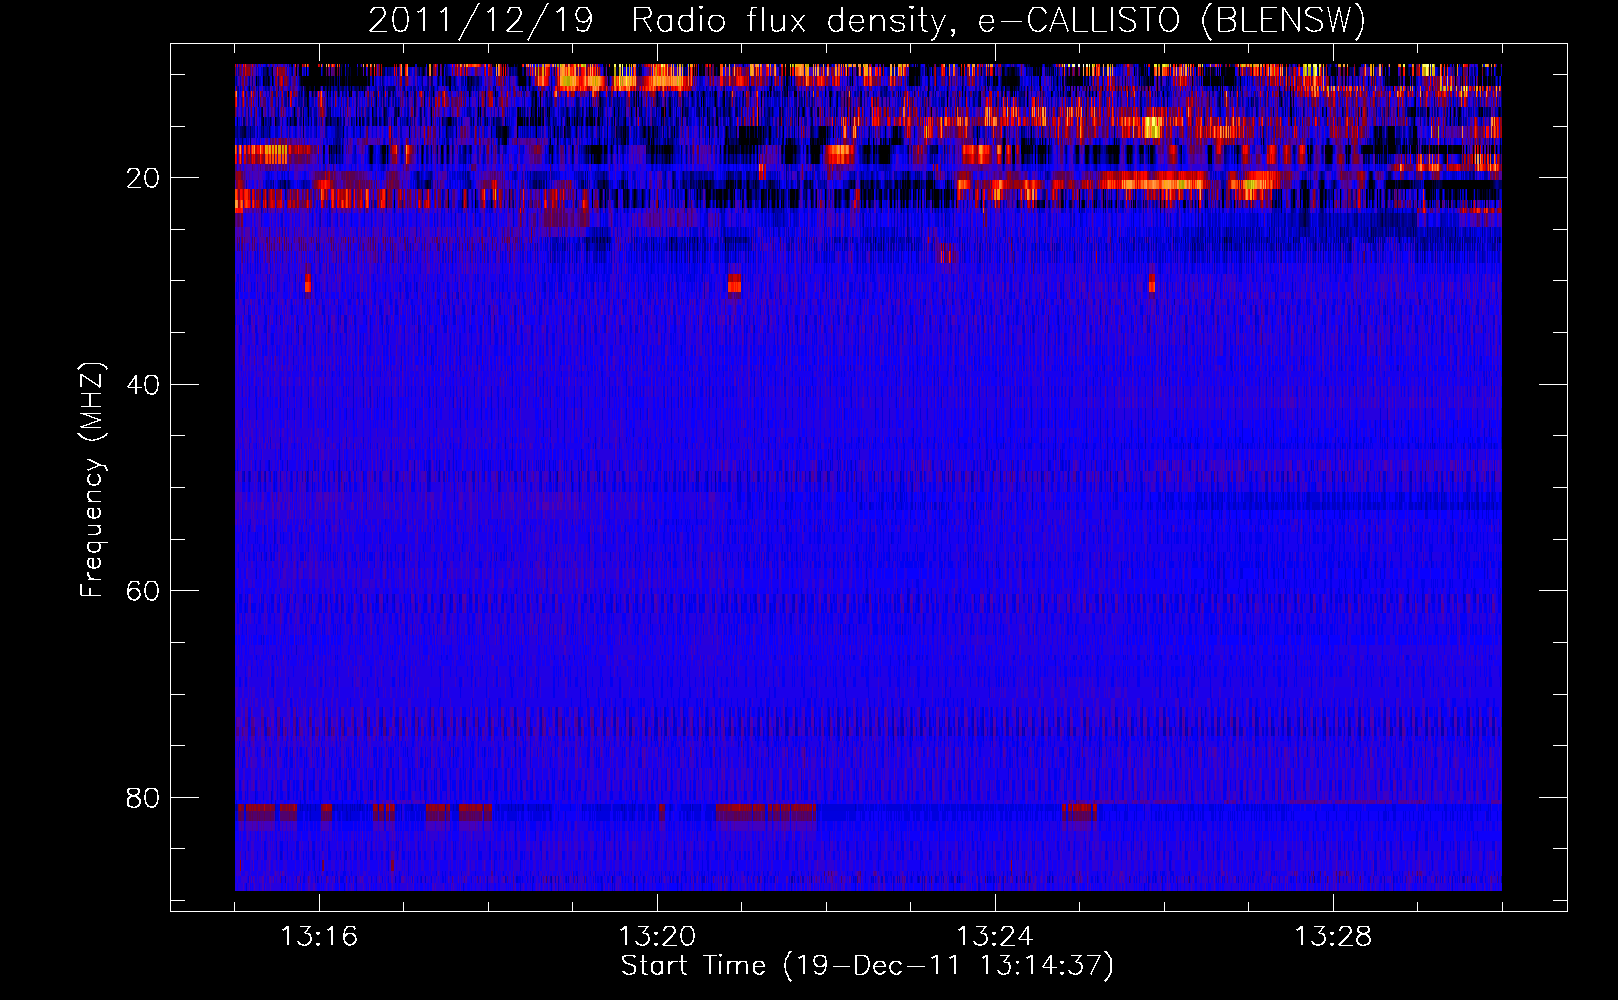
Task: Click the 13:28 time tick label
Action: (1333, 937)
